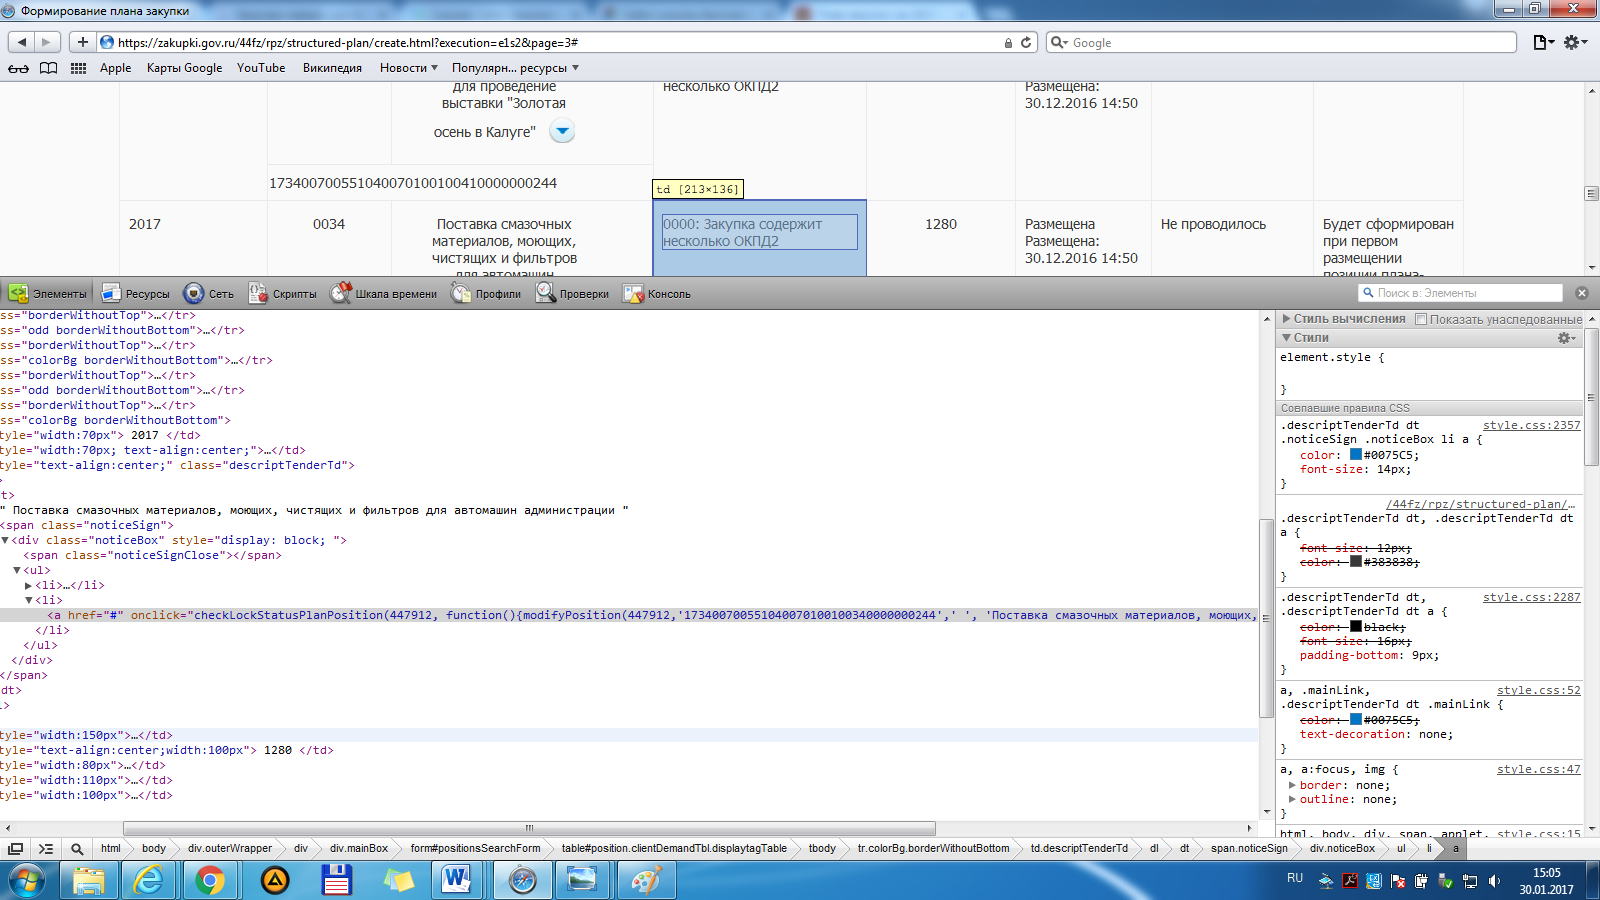This screenshot has height=900, width=1600.
Task: Select the Шкала времени timeline icon
Action: 341,293
